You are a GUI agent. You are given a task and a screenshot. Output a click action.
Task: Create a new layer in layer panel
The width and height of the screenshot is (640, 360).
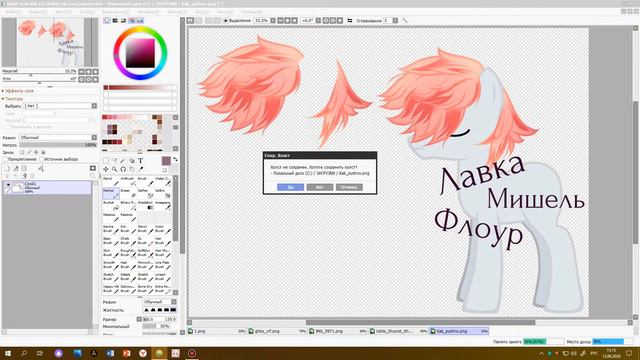click(7, 169)
